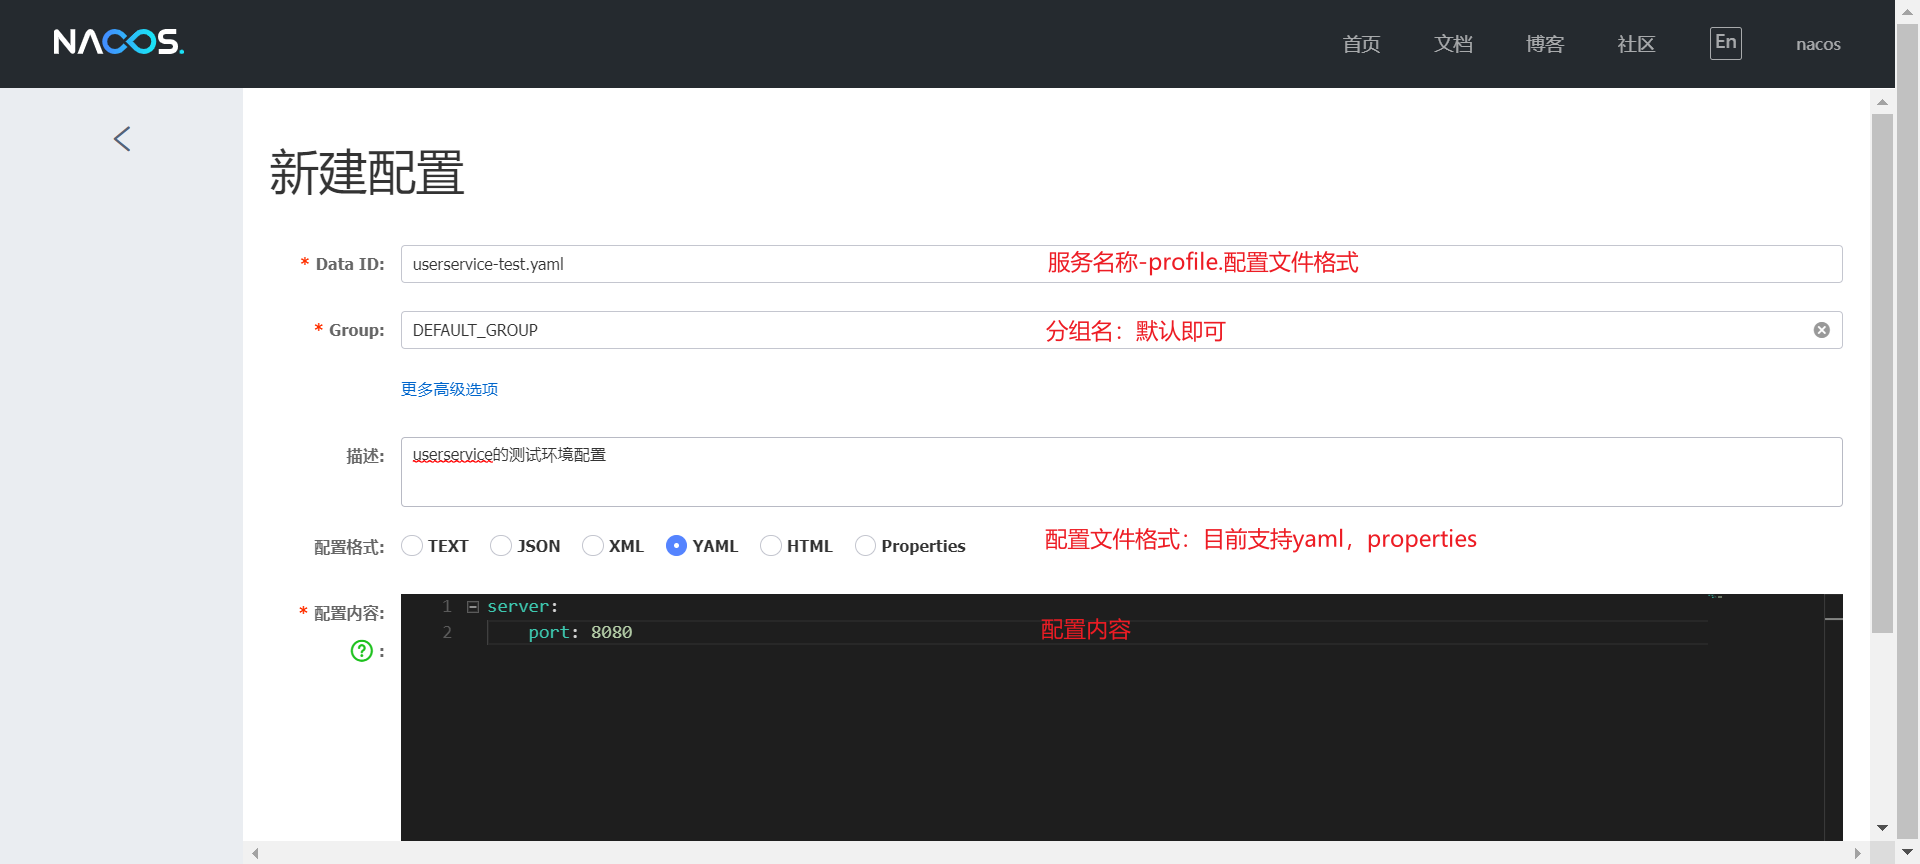Switch language with the En icon

(x=1725, y=43)
